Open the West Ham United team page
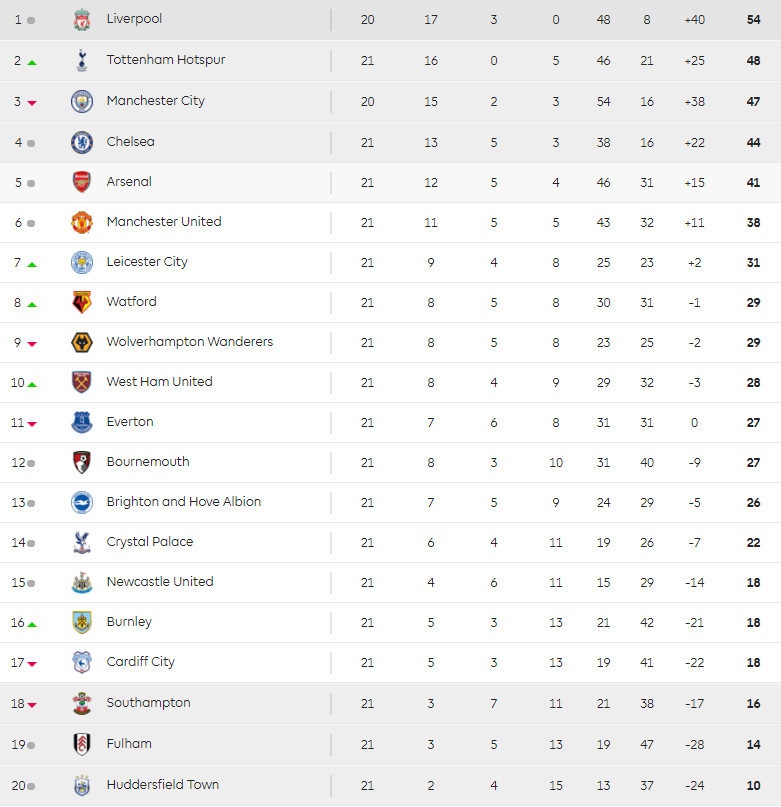Image resolution: width=781 pixels, height=807 pixels. (x=159, y=382)
